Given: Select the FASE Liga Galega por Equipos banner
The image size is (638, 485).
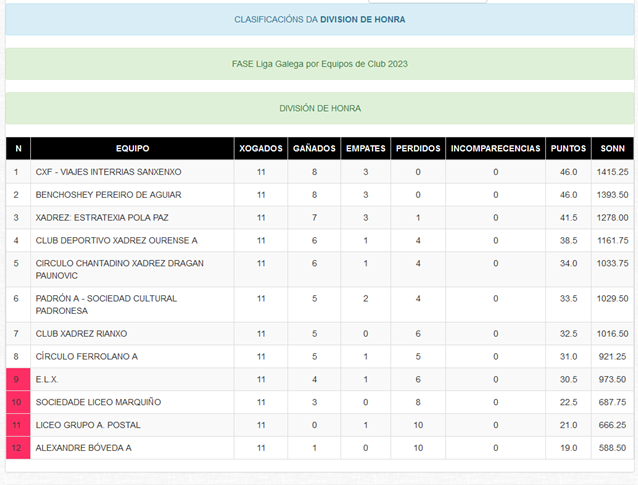Looking at the screenshot, I should [319, 64].
